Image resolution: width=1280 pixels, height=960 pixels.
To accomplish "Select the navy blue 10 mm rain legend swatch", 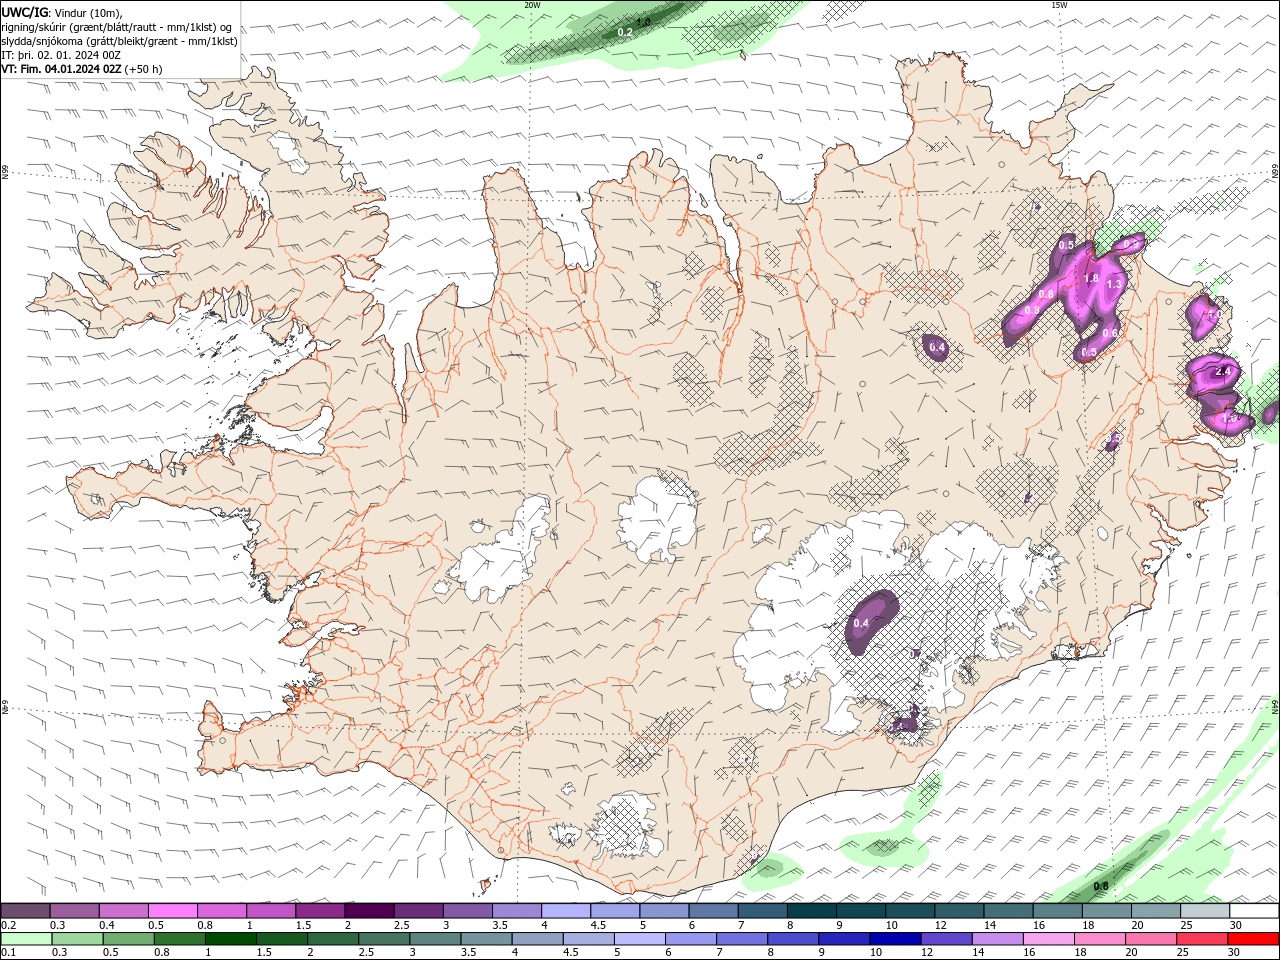I will pos(895,939).
